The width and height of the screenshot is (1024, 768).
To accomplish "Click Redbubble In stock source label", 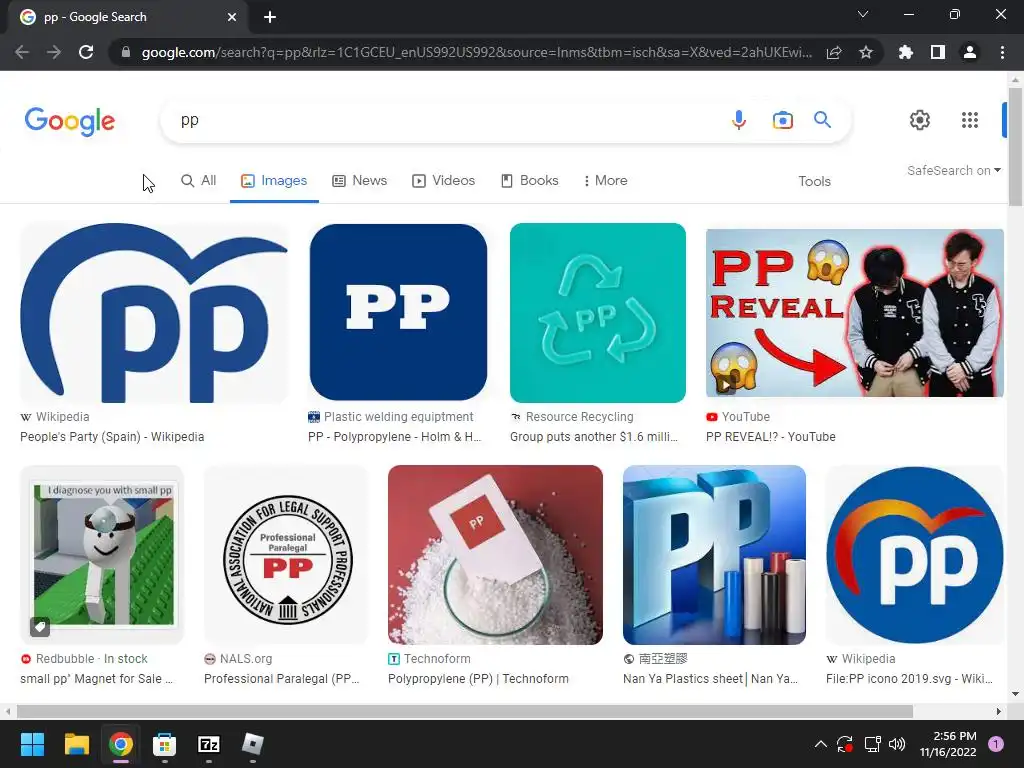I will pos(84,659).
